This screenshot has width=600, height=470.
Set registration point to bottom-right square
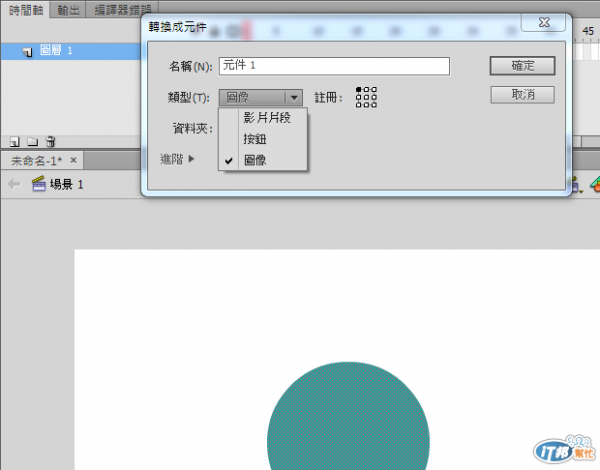[x=374, y=104]
